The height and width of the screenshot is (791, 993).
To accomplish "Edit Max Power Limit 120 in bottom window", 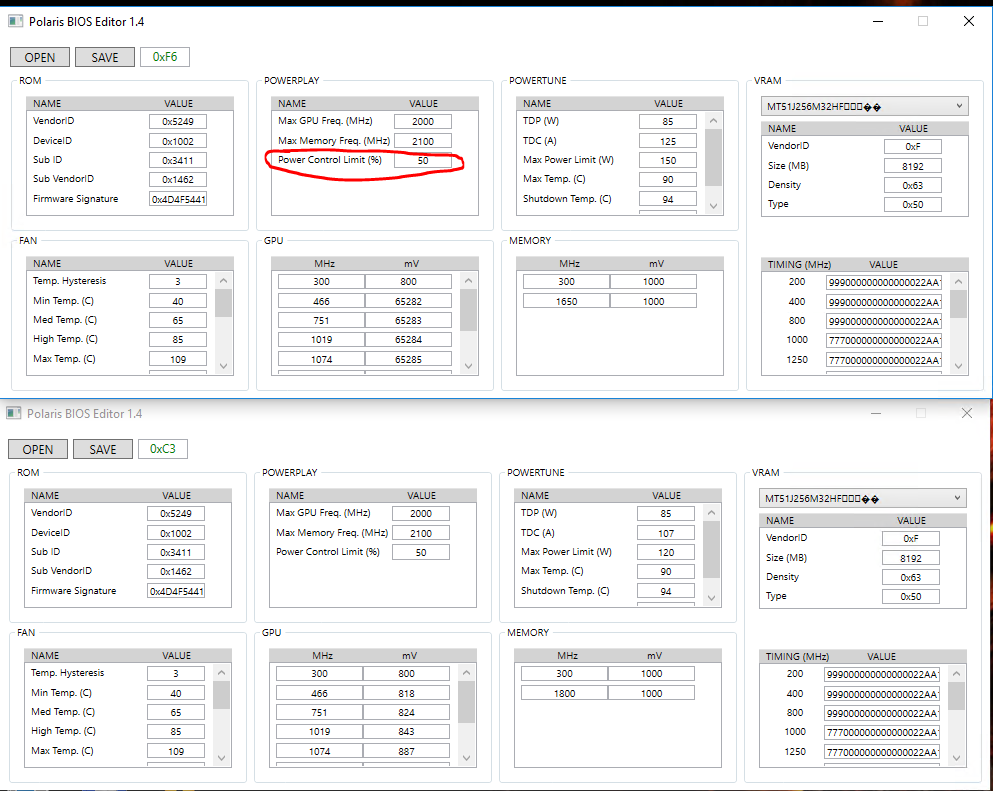I will point(666,552).
